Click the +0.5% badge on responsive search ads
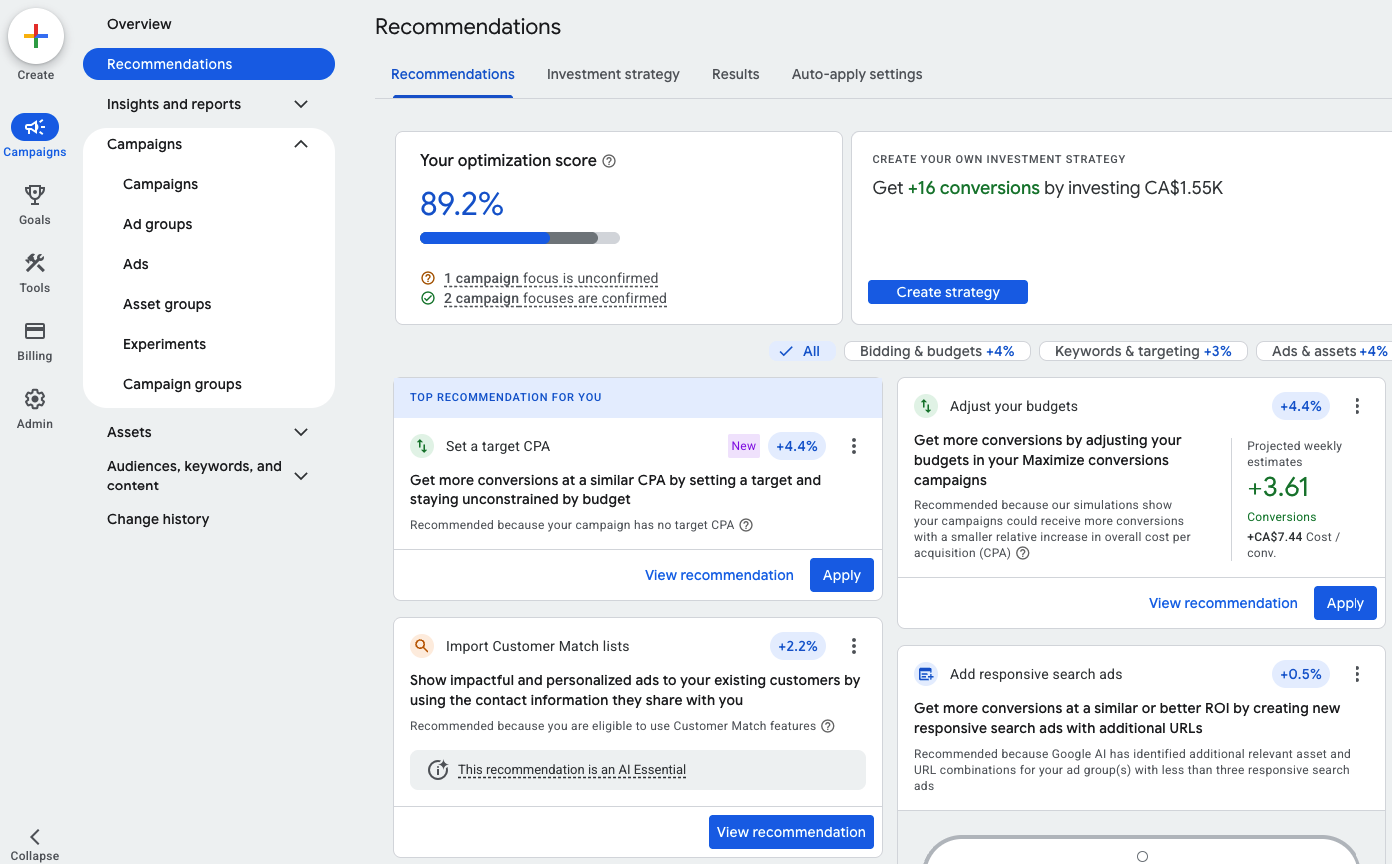1392x864 pixels. [x=1300, y=674]
